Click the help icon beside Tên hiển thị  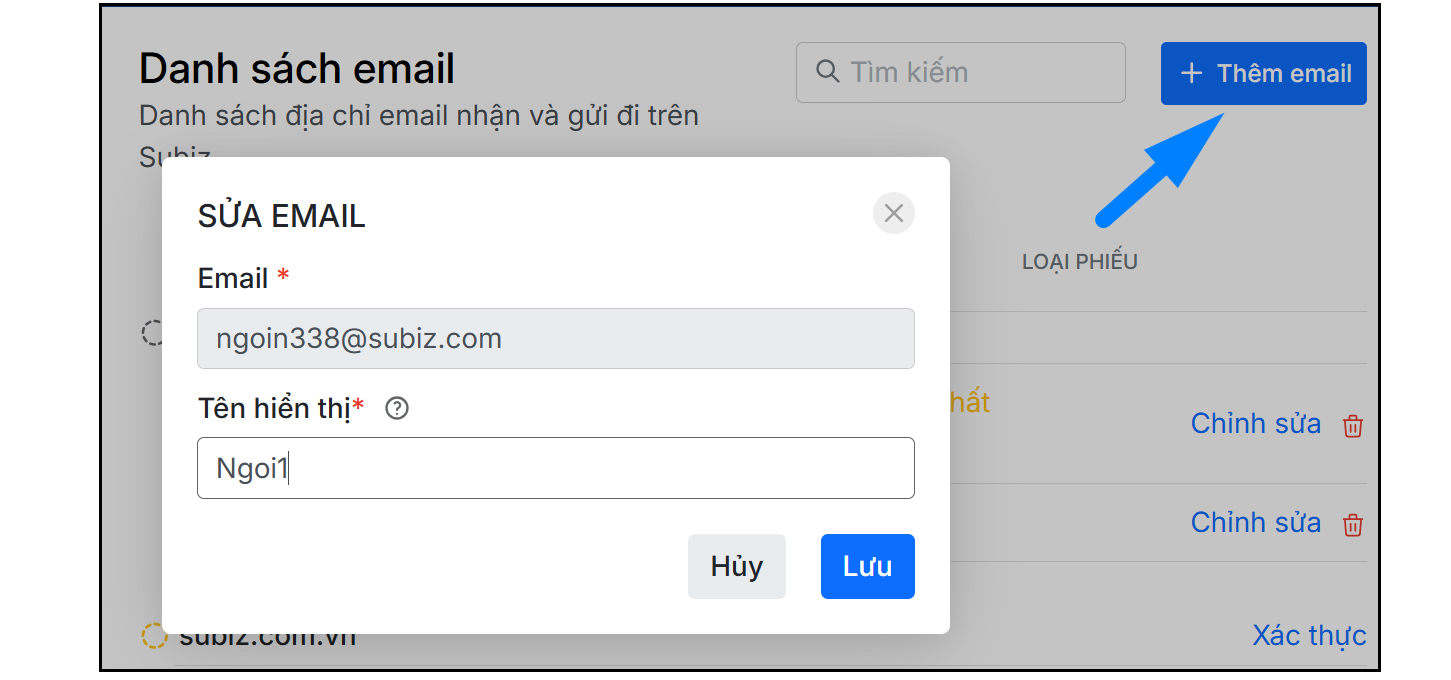pos(397,408)
